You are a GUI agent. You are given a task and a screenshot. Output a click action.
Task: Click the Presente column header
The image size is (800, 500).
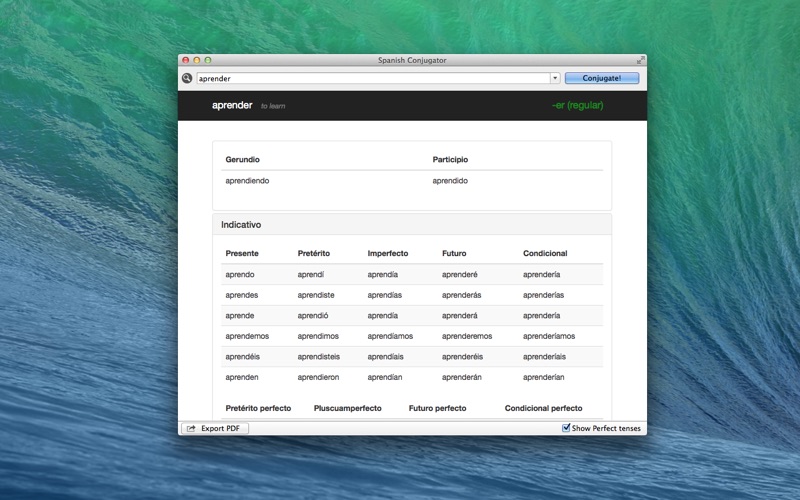click(242, 254)
